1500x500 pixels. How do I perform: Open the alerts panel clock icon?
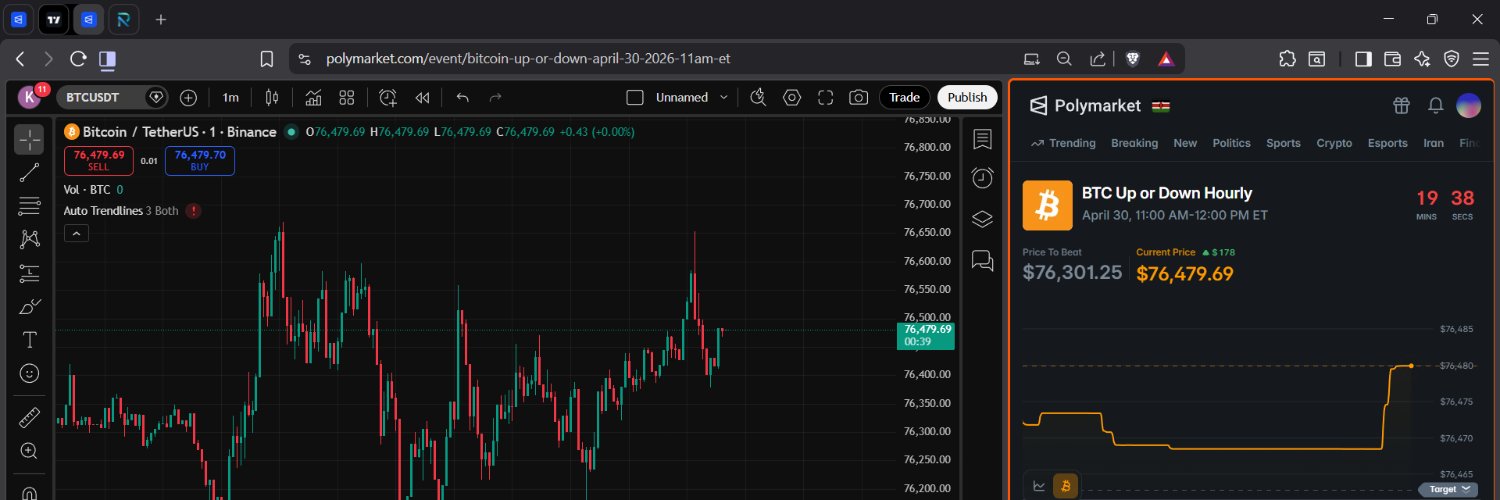[982, 178]
